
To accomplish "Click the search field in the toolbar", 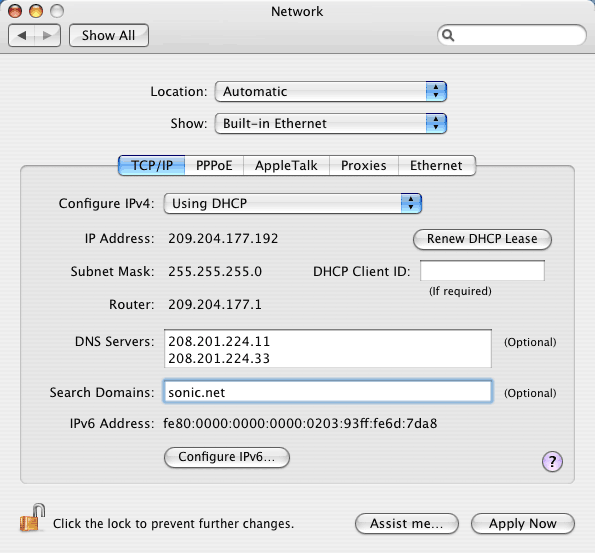I will click(512, 35).
